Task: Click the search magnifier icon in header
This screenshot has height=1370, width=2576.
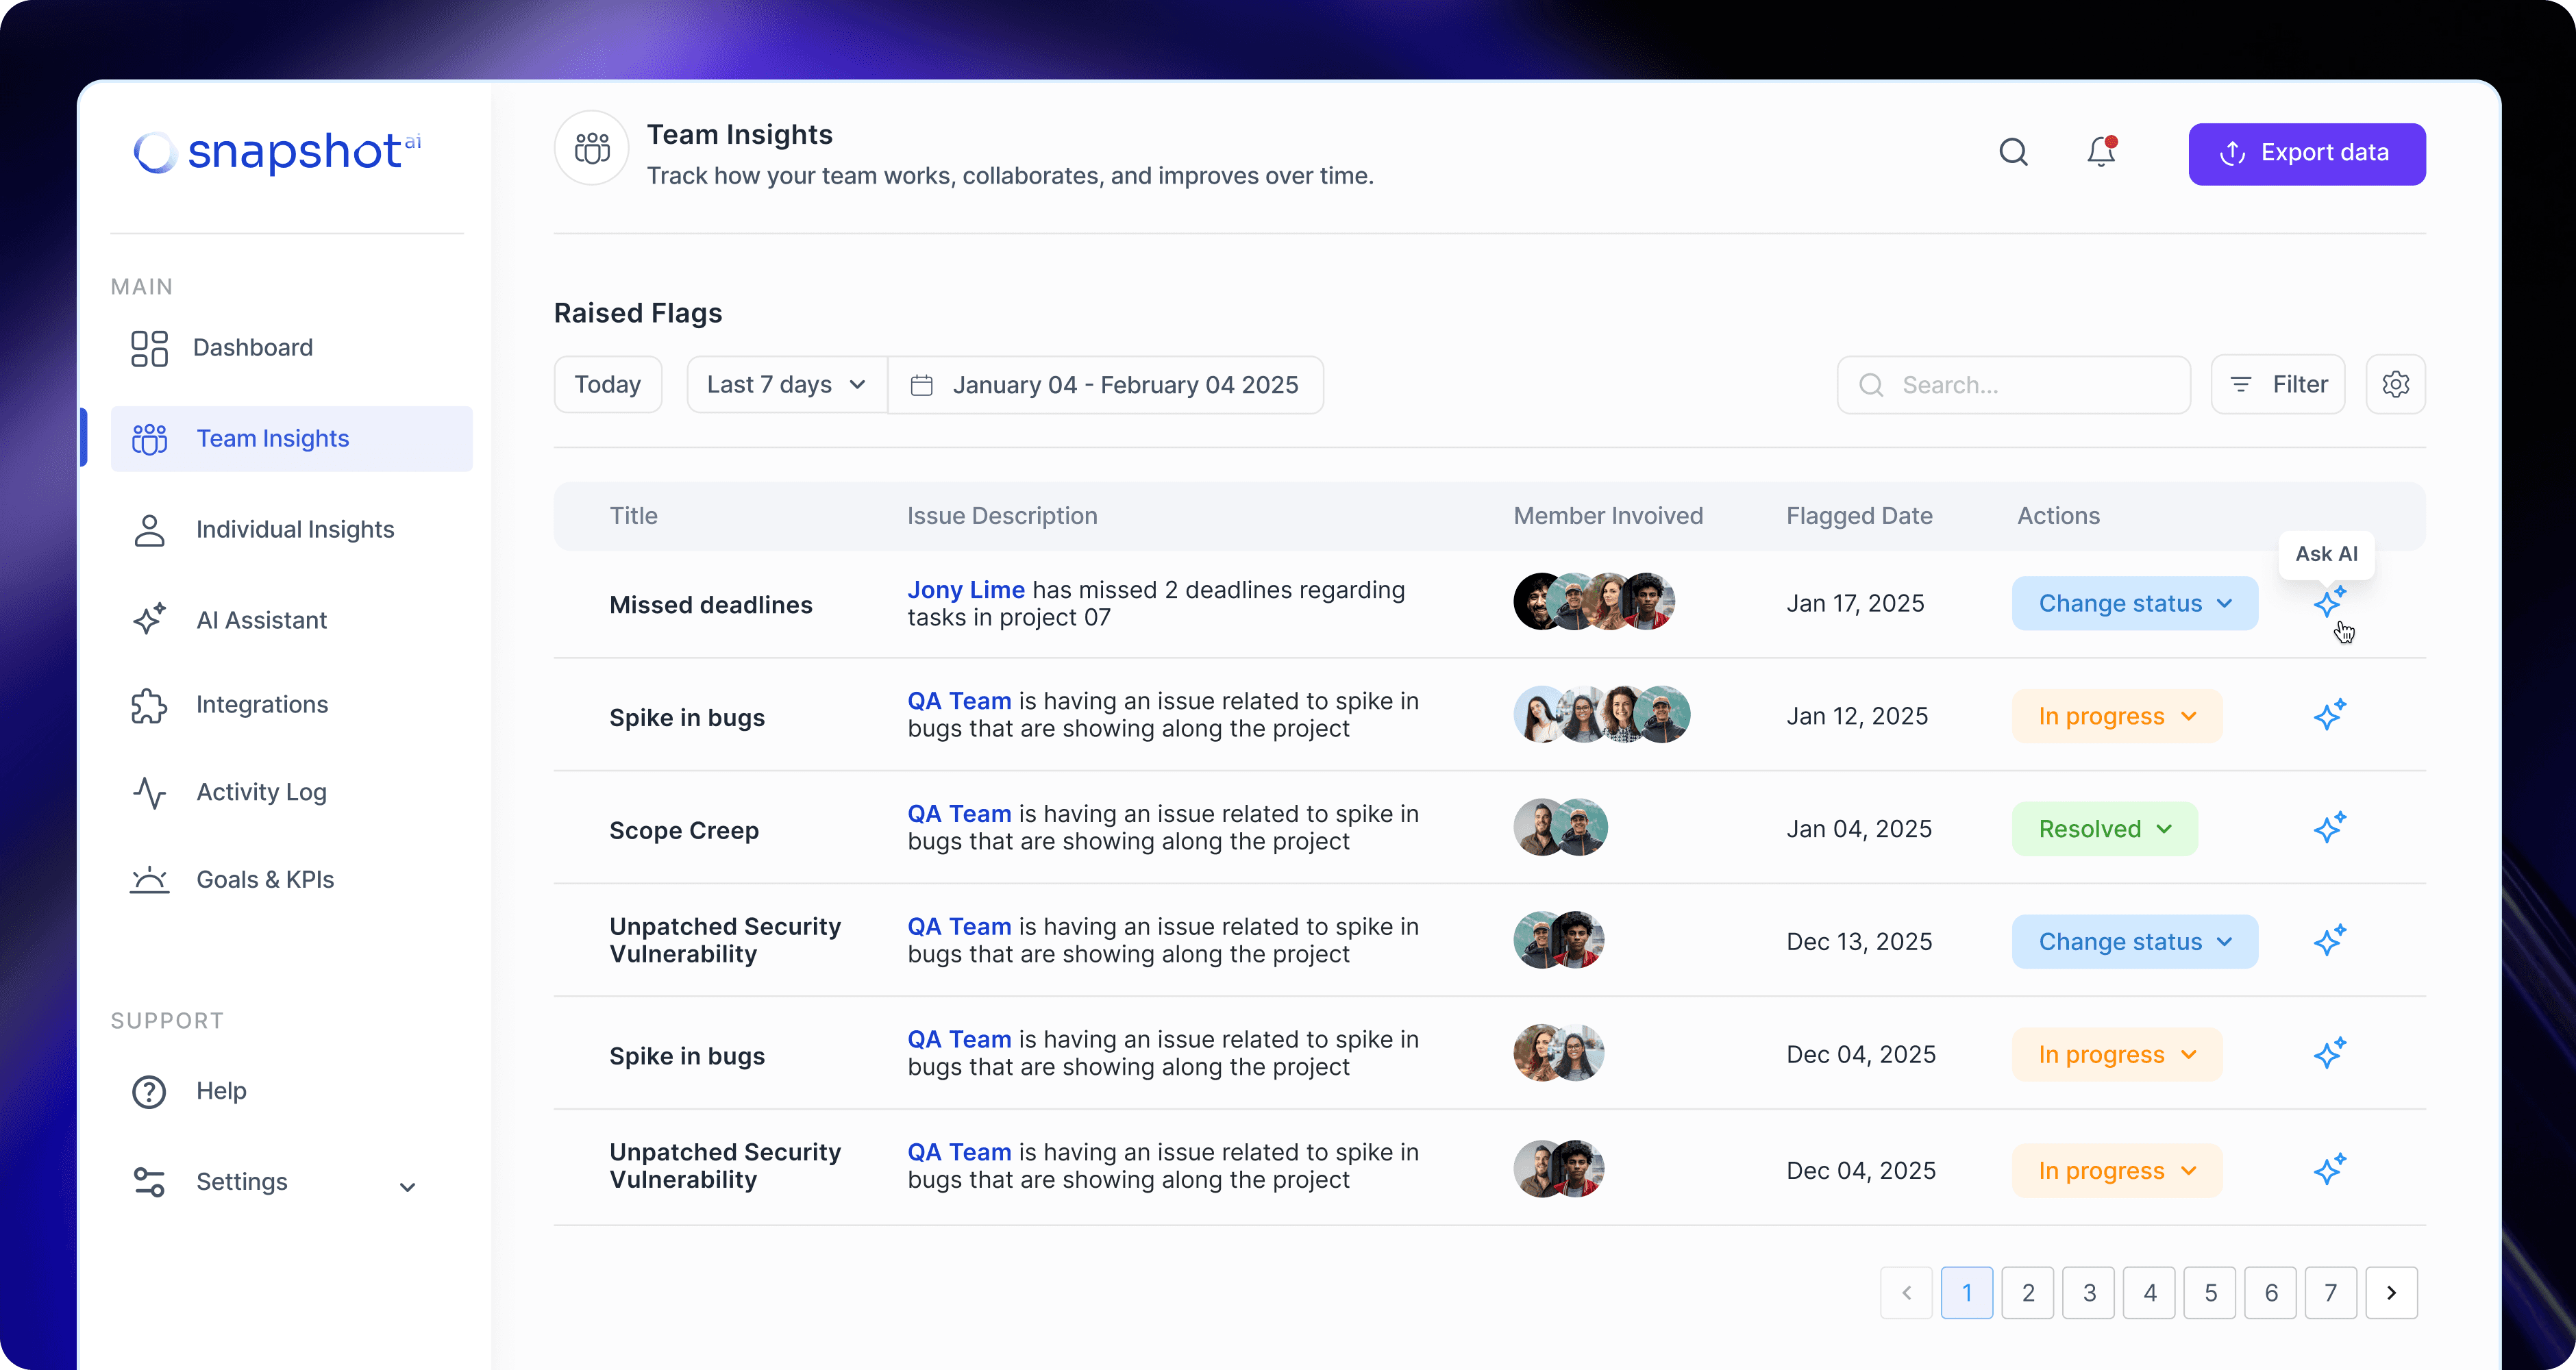Action: click(x=2013, y=153)
